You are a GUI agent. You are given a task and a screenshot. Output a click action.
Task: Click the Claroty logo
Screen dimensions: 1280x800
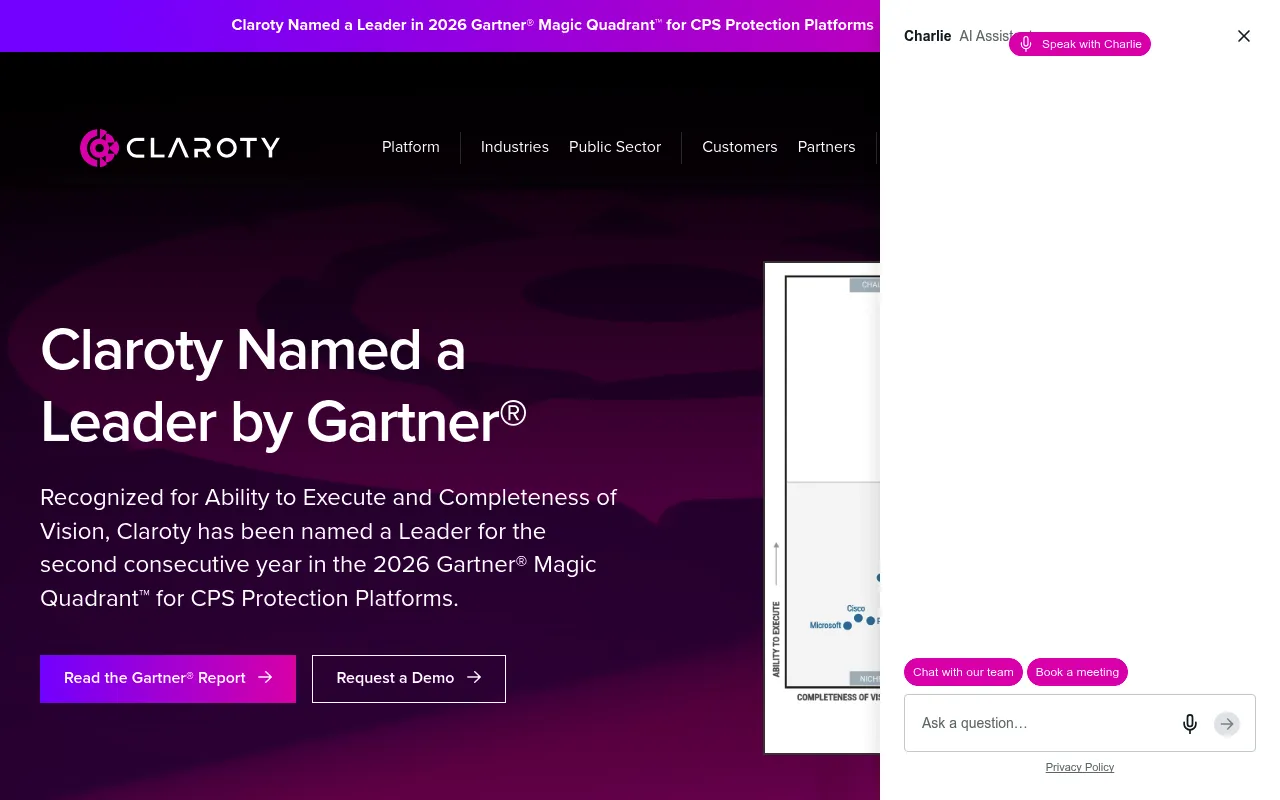[x=180, y=148]
